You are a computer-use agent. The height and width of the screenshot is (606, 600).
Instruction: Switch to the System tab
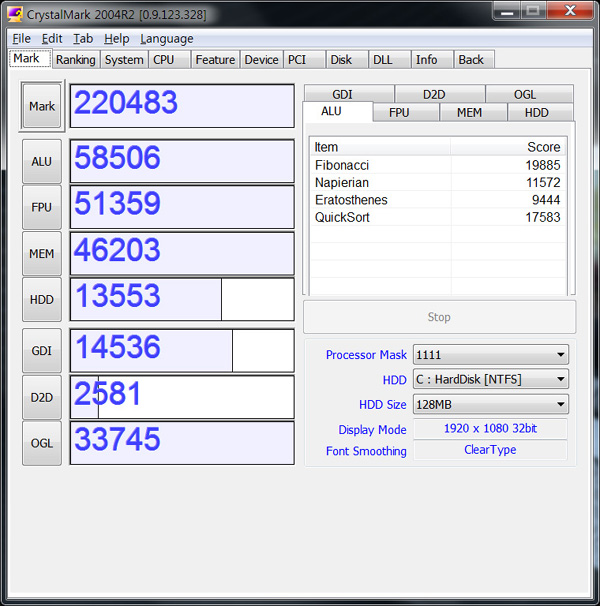click(124, 60)
